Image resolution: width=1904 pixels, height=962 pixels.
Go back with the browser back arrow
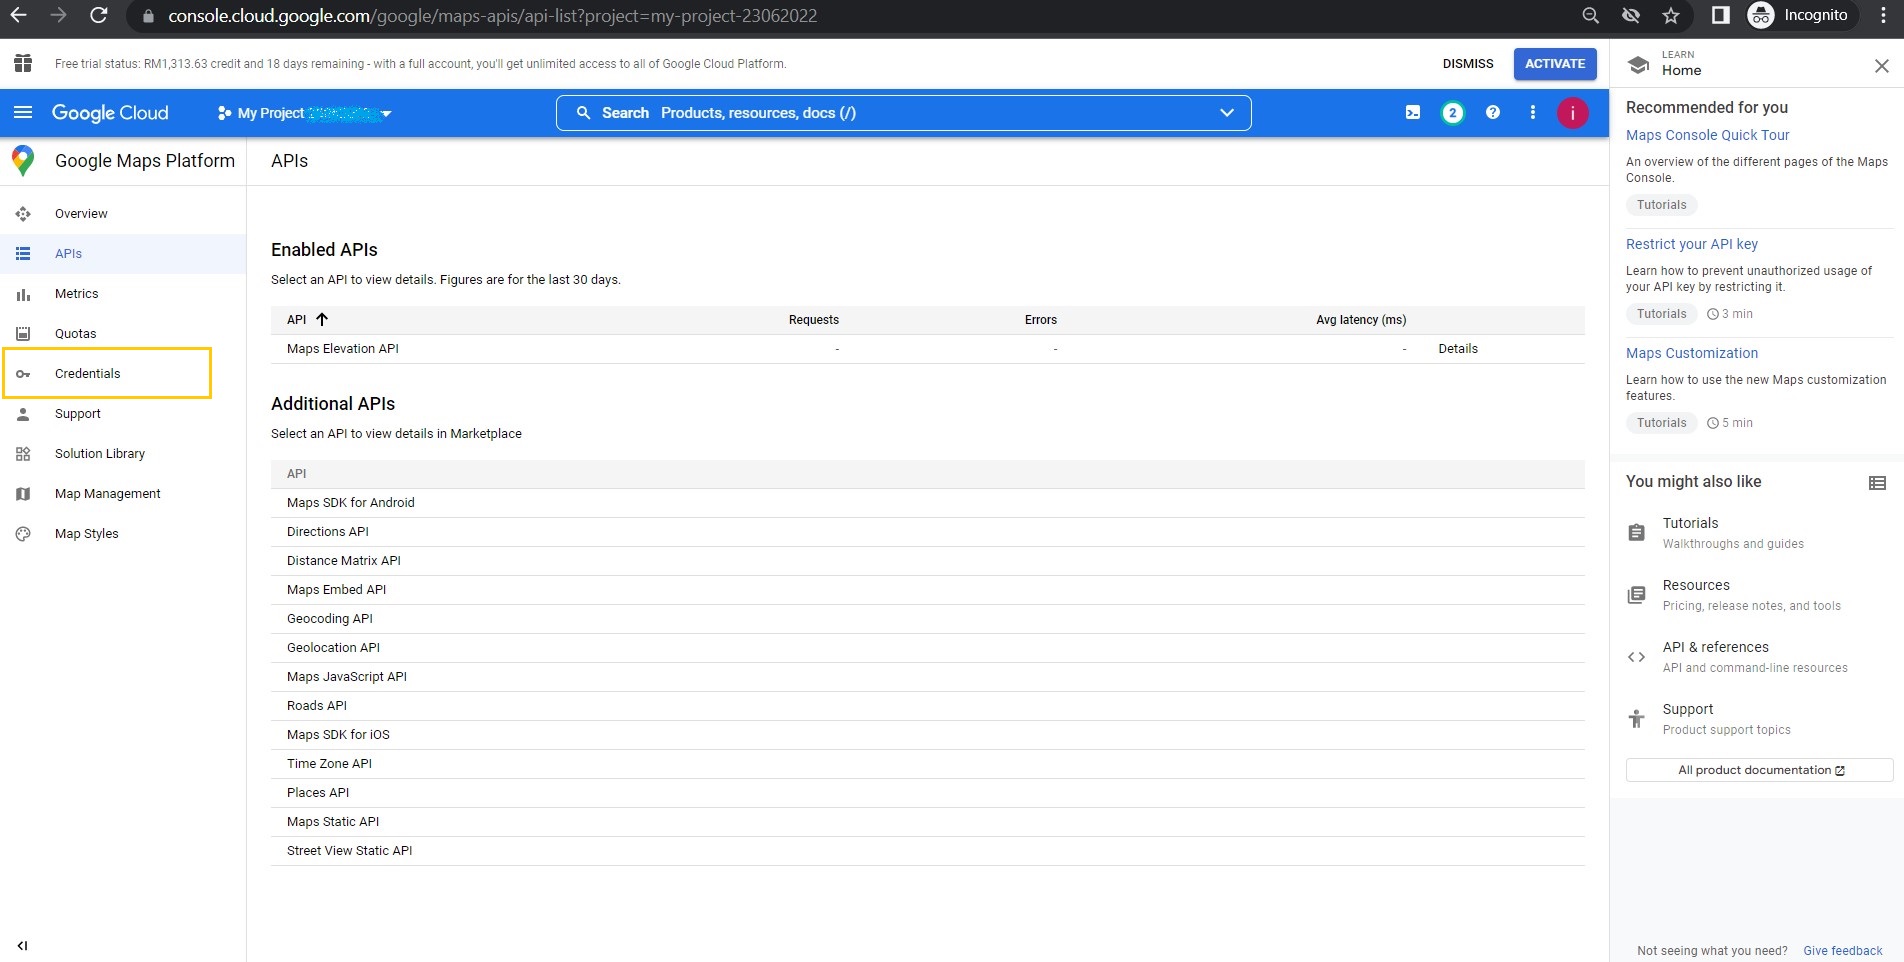18,15
